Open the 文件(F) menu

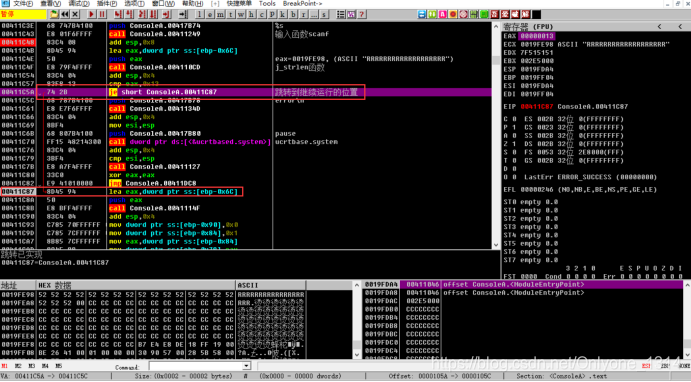click(23, 4)
